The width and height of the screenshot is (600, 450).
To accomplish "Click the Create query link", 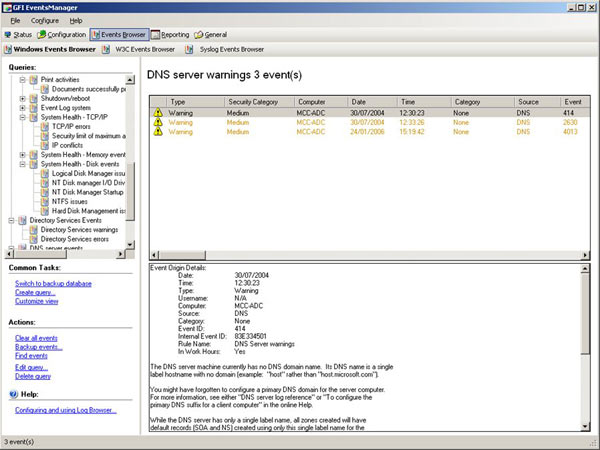I will (35, 292).
